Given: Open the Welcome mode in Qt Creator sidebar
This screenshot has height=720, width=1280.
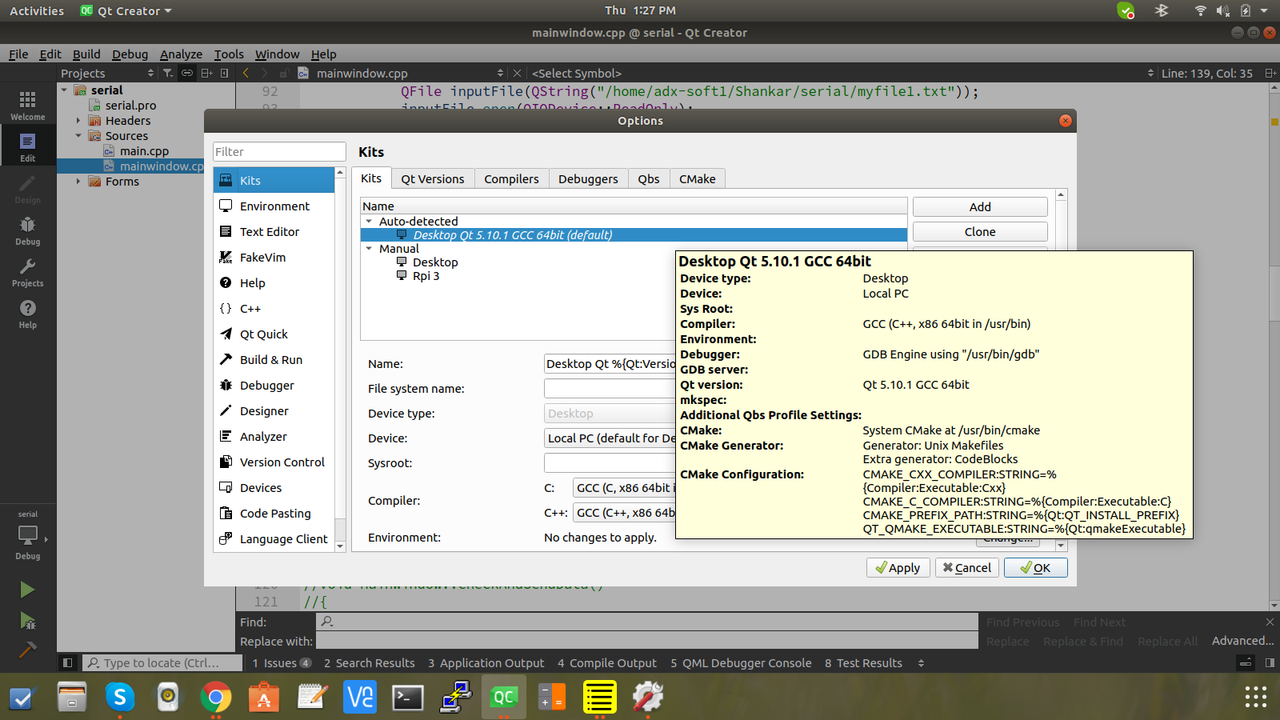Looking at the screenshot, I should coord(27,105).
